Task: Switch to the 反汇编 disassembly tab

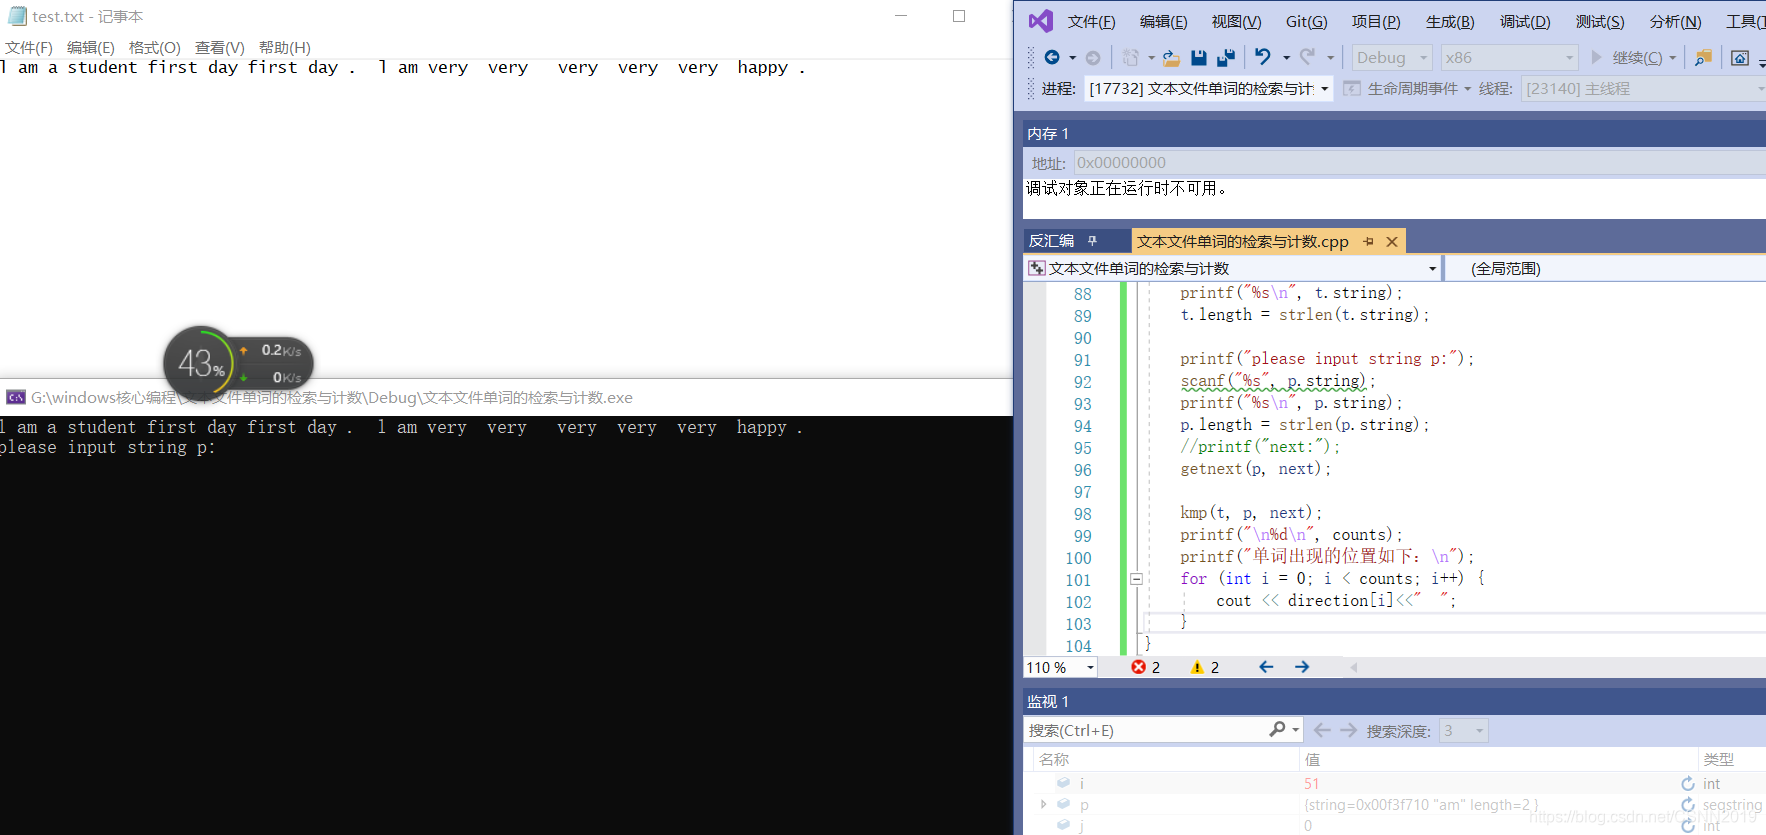Action: pyautogui.click(x=1052, y=241)
